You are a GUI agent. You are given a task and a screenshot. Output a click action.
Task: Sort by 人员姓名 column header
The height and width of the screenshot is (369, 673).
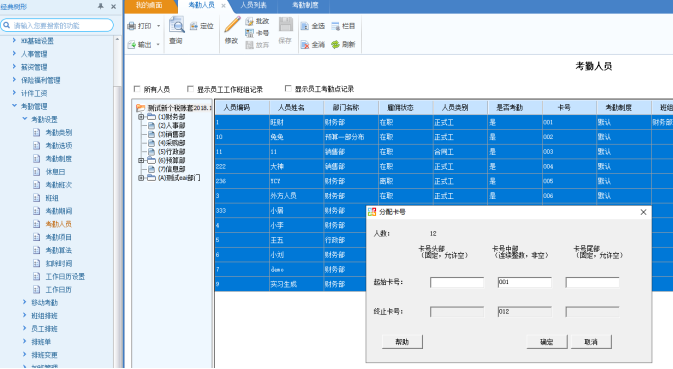point(297,108)
